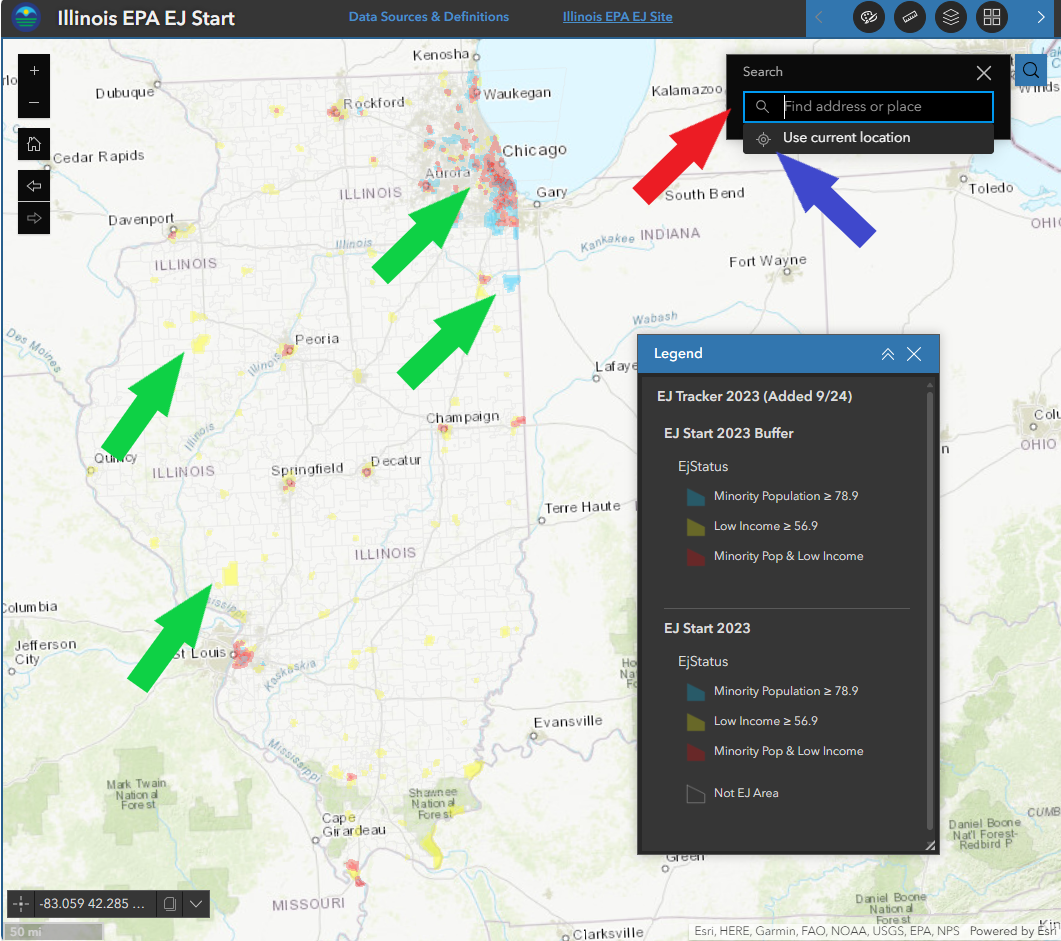Expand coordinate system dropdown arrow
Screen dimensions: 1061x941
(196, 903)
